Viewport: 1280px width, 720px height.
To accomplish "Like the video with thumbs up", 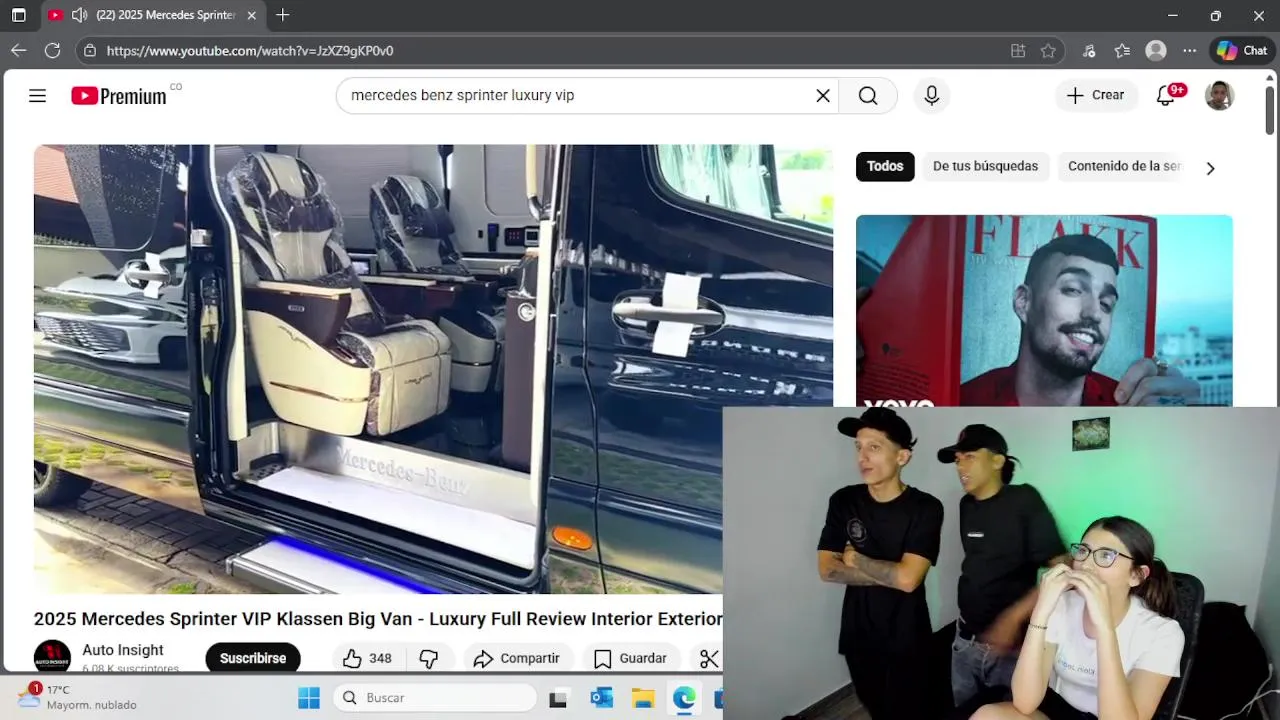I will coord(367,658).
